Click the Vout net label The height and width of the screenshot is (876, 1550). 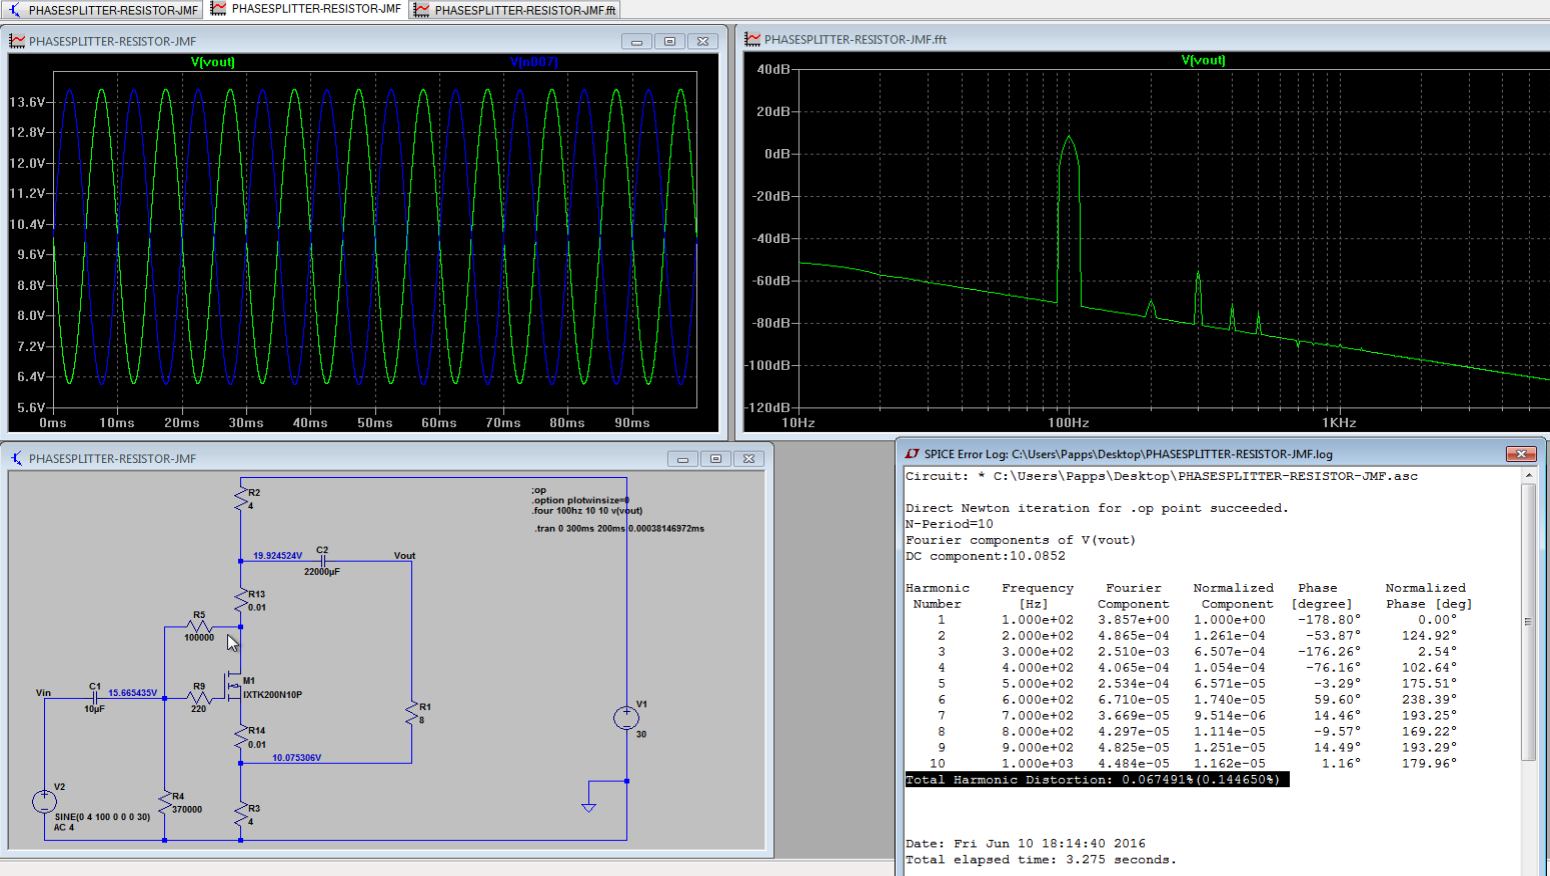404,555
